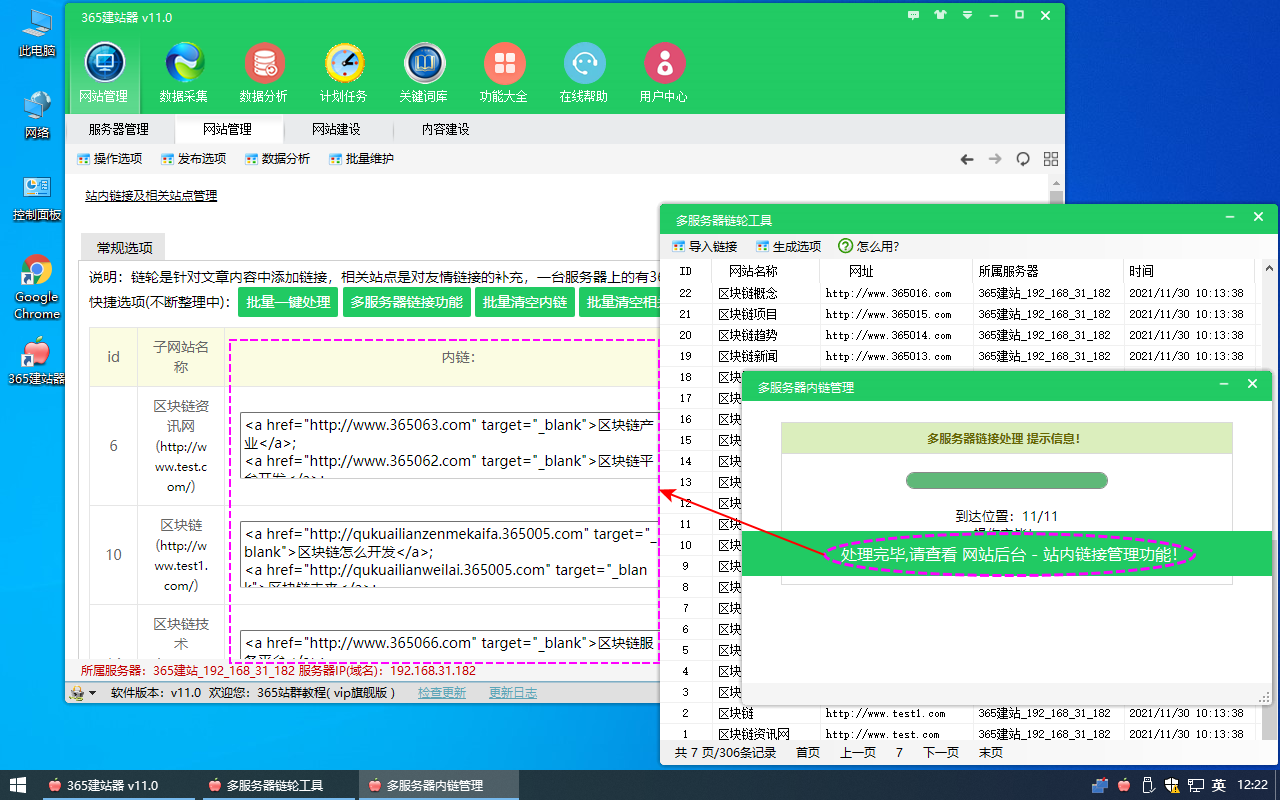1280x800 pixels.
Task: Switch to 多服务器链轮工具 in the taskbar
Action: point(278,785)
